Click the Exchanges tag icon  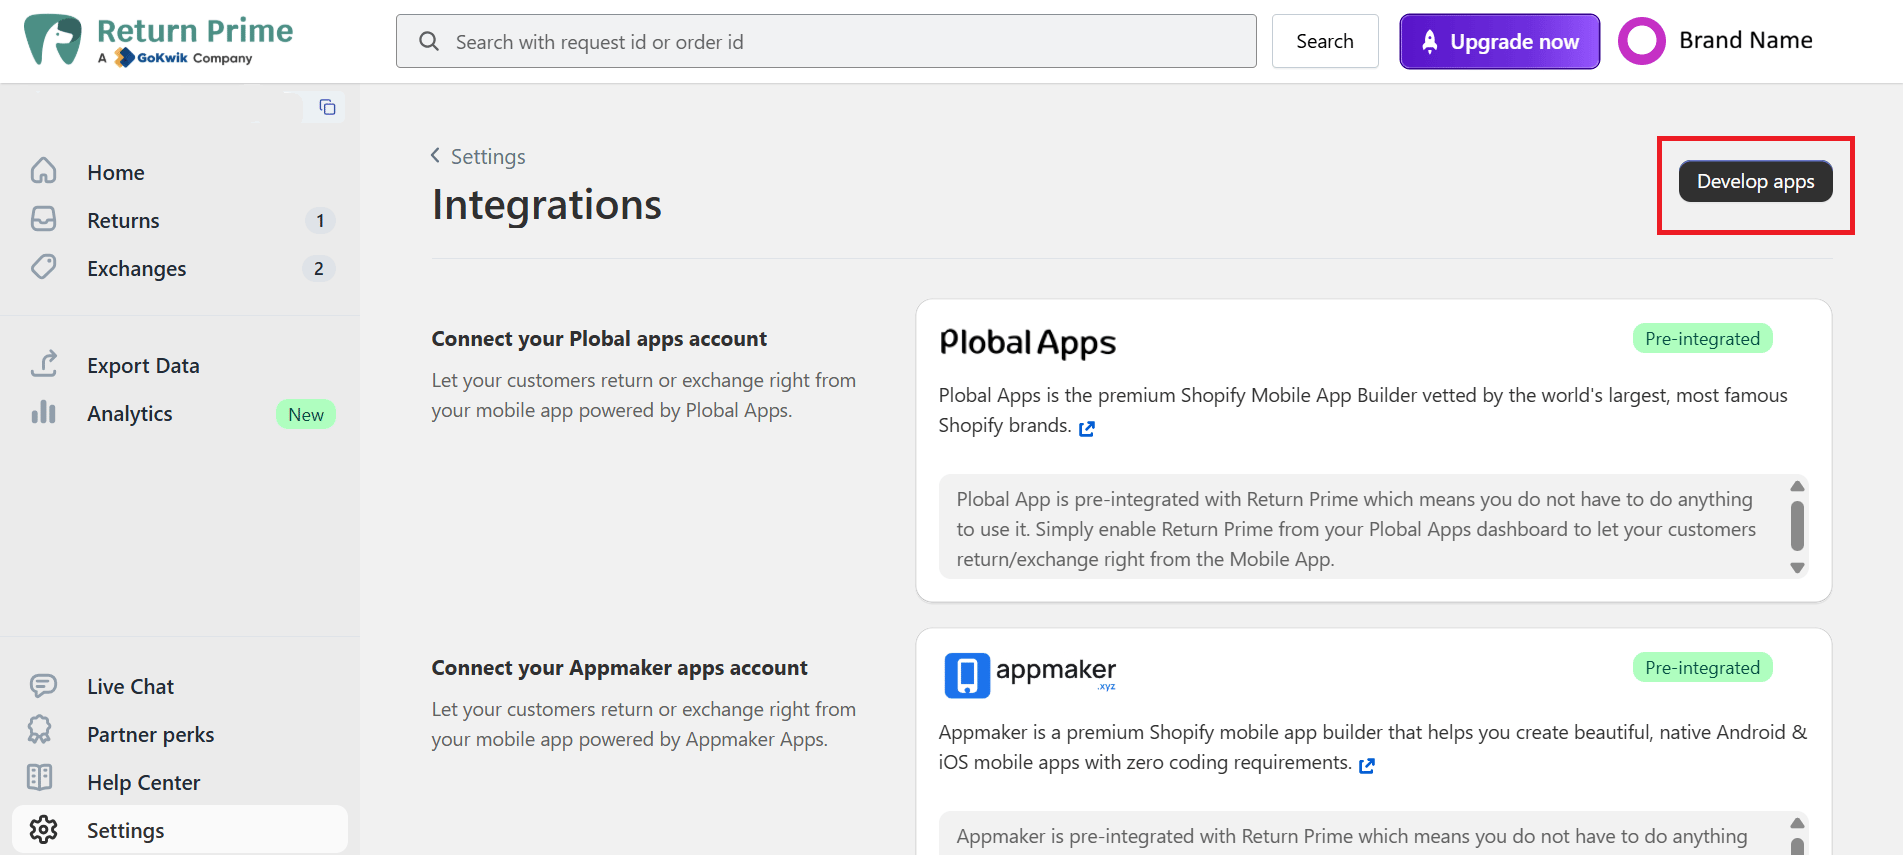click(x=44, y=267)
